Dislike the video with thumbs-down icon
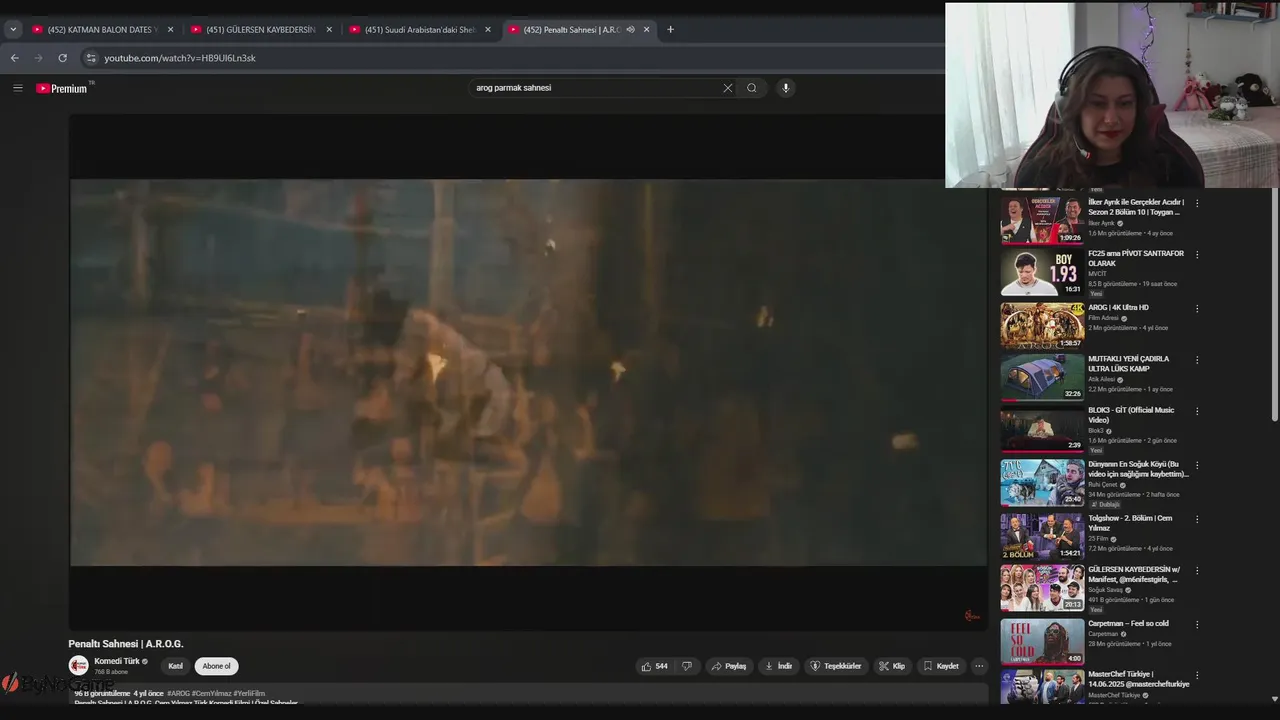Viewport: 1280px width, 720px height. 687,666
